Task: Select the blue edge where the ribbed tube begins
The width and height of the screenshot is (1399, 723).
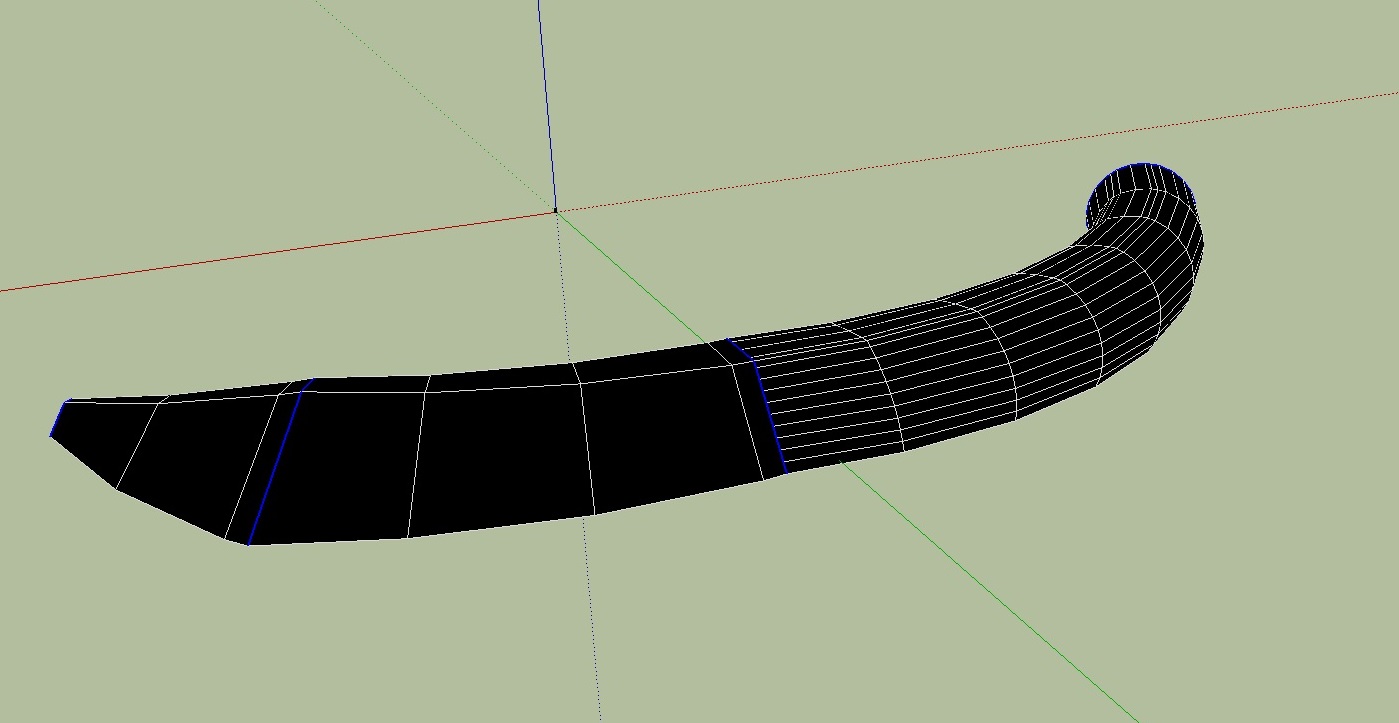Action: [x=757, y=405]
